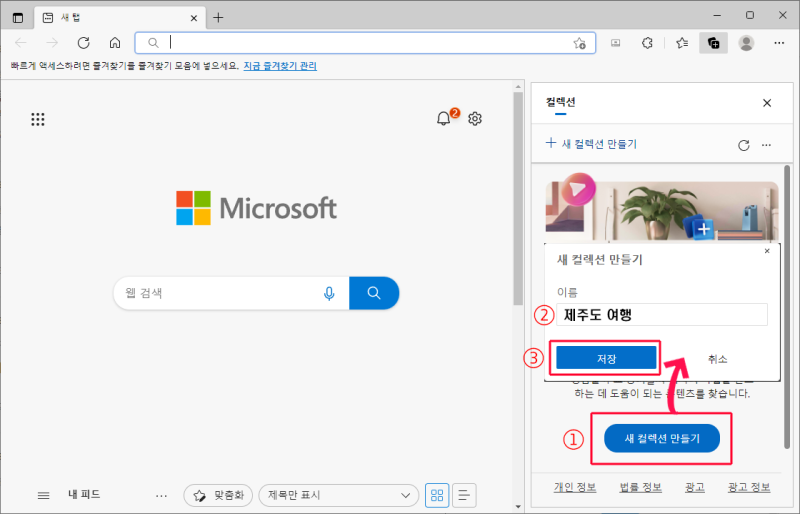Click the 취소 button
Image resolution: width=800 pixels, height=514 pixels.
click(717, 359)
